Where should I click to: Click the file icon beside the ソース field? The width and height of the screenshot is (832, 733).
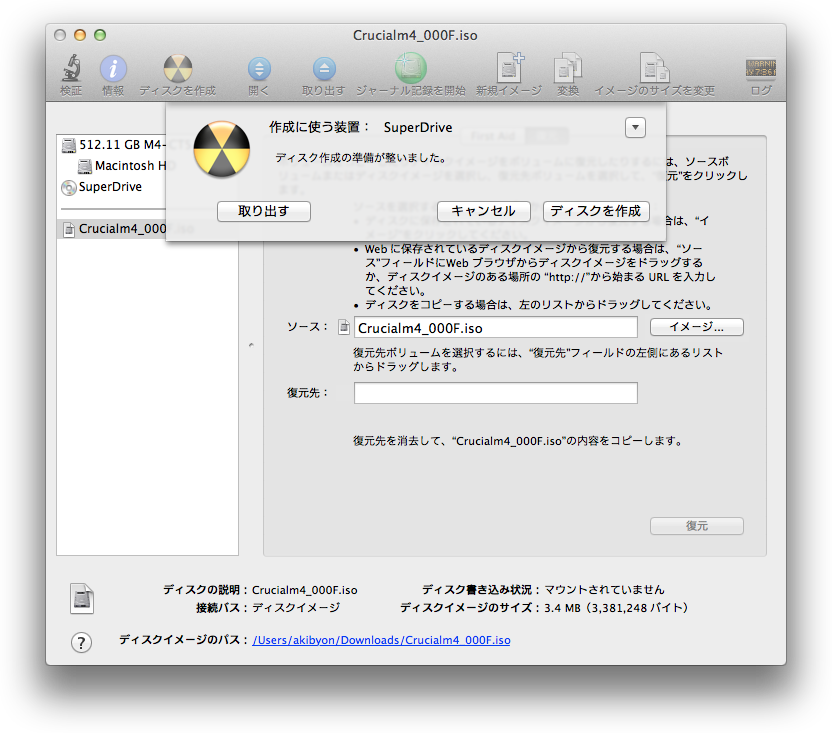pyautogui.click(x=344, y=327)
